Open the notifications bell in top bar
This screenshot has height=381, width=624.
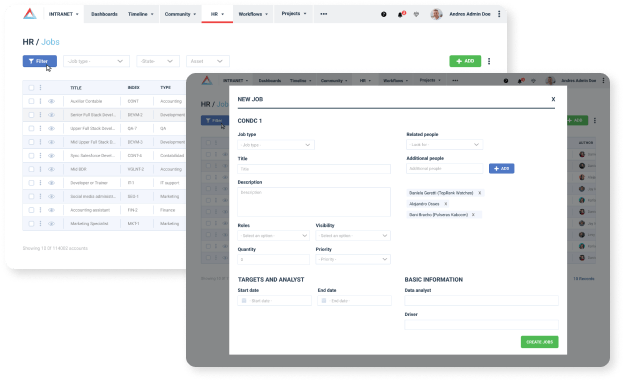(x=400, y=14)
